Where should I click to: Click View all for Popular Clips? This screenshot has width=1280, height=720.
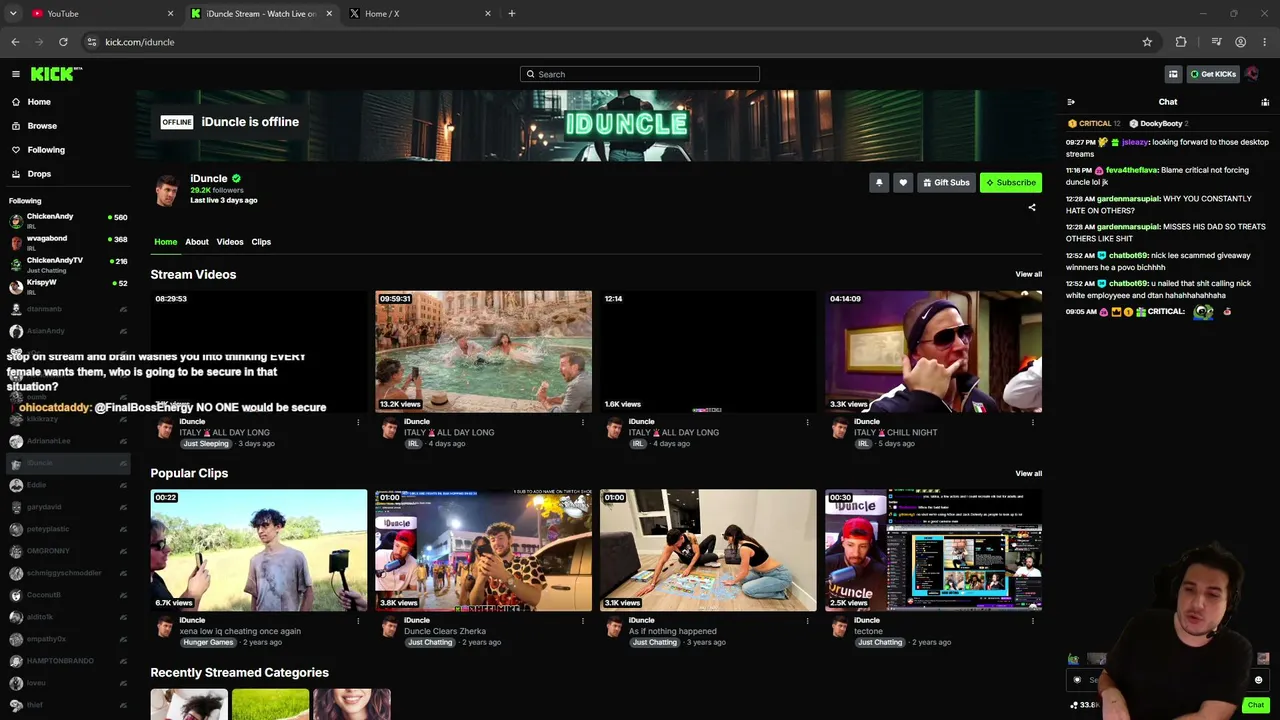(x=1029, y=473)
